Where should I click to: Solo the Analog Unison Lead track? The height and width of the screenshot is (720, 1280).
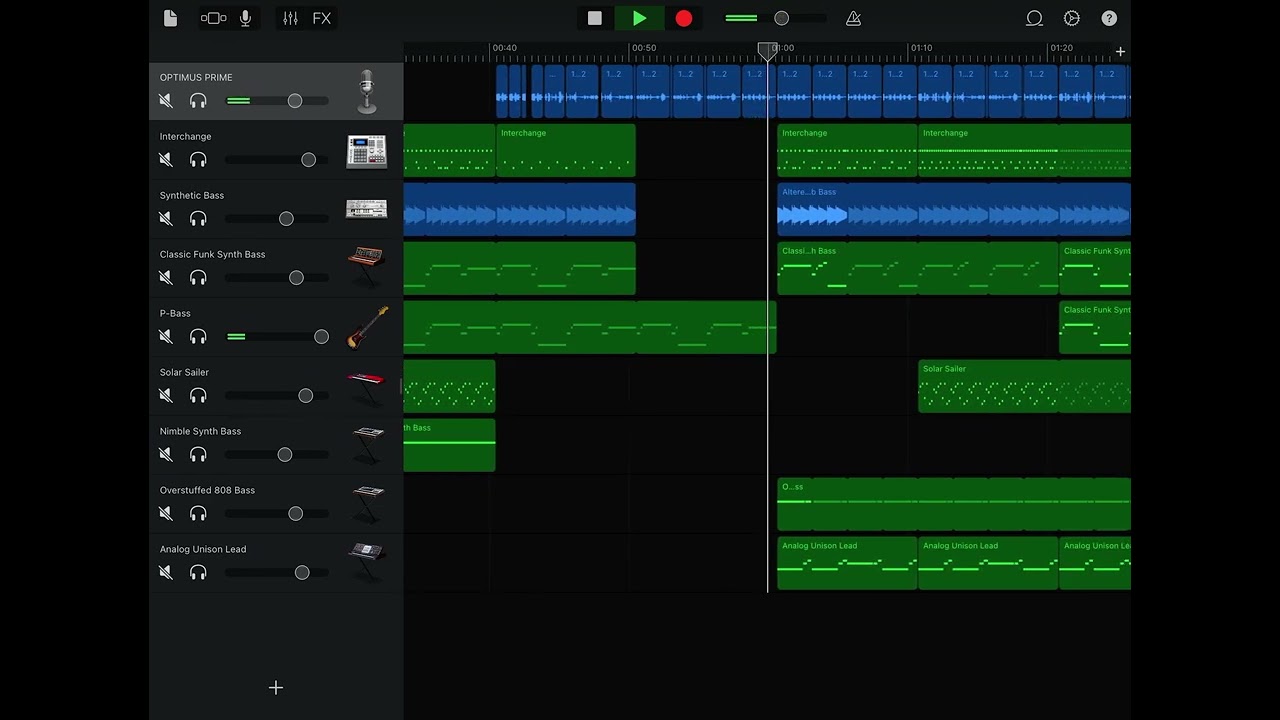tap(198, 573)
